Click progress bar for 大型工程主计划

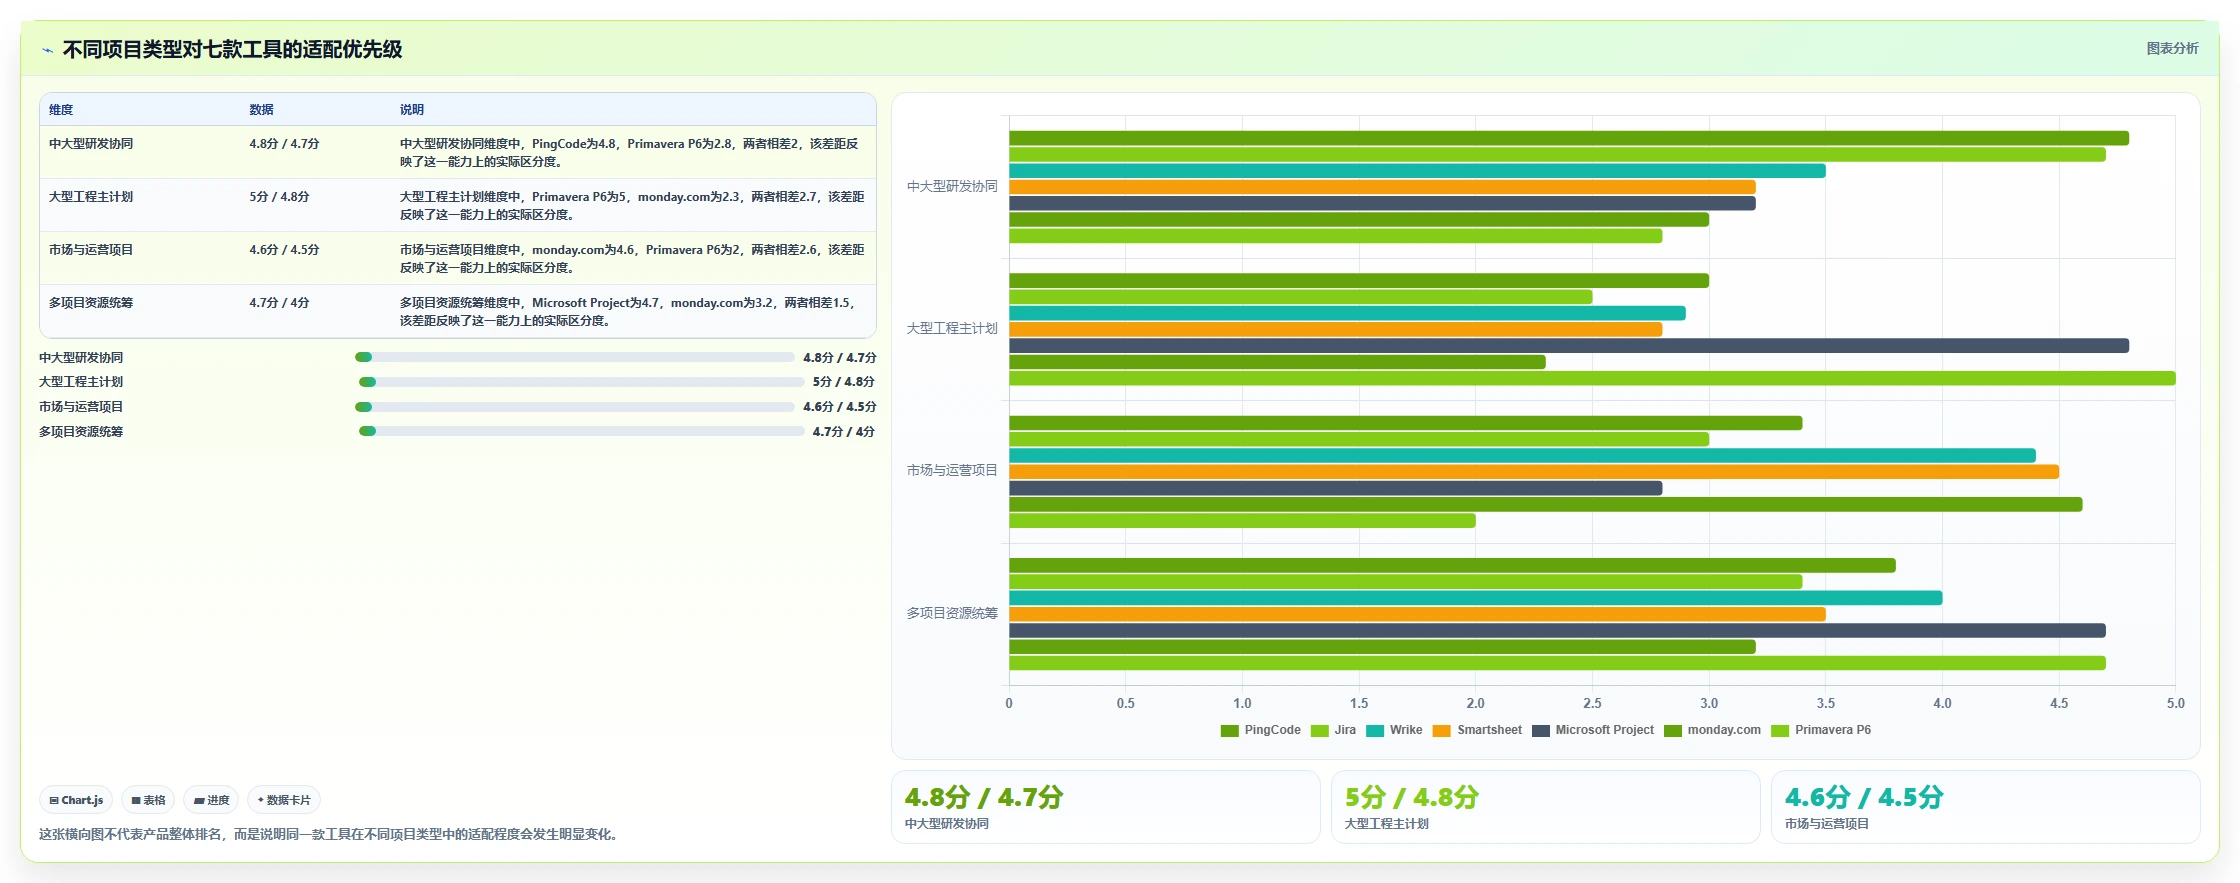[581, 382]
